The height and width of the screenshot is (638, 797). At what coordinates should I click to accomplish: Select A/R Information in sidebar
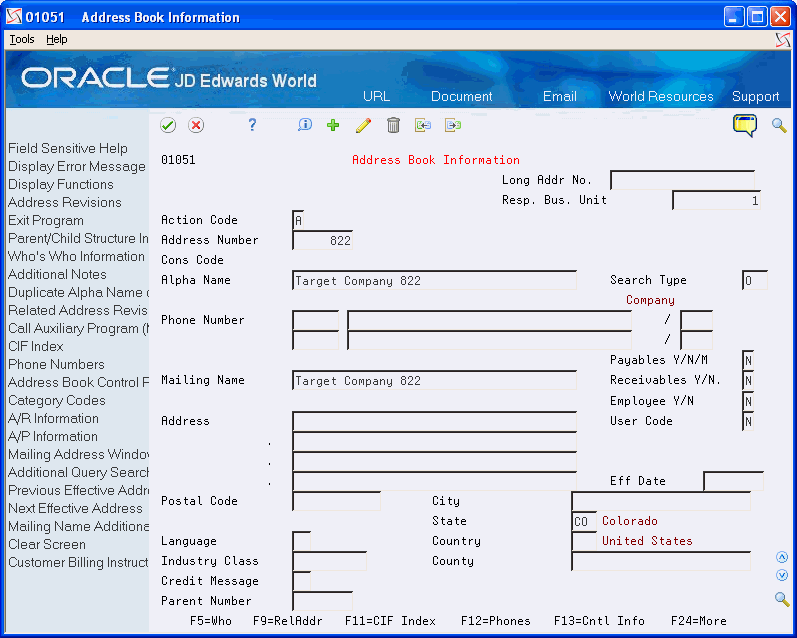click(53, 418)
